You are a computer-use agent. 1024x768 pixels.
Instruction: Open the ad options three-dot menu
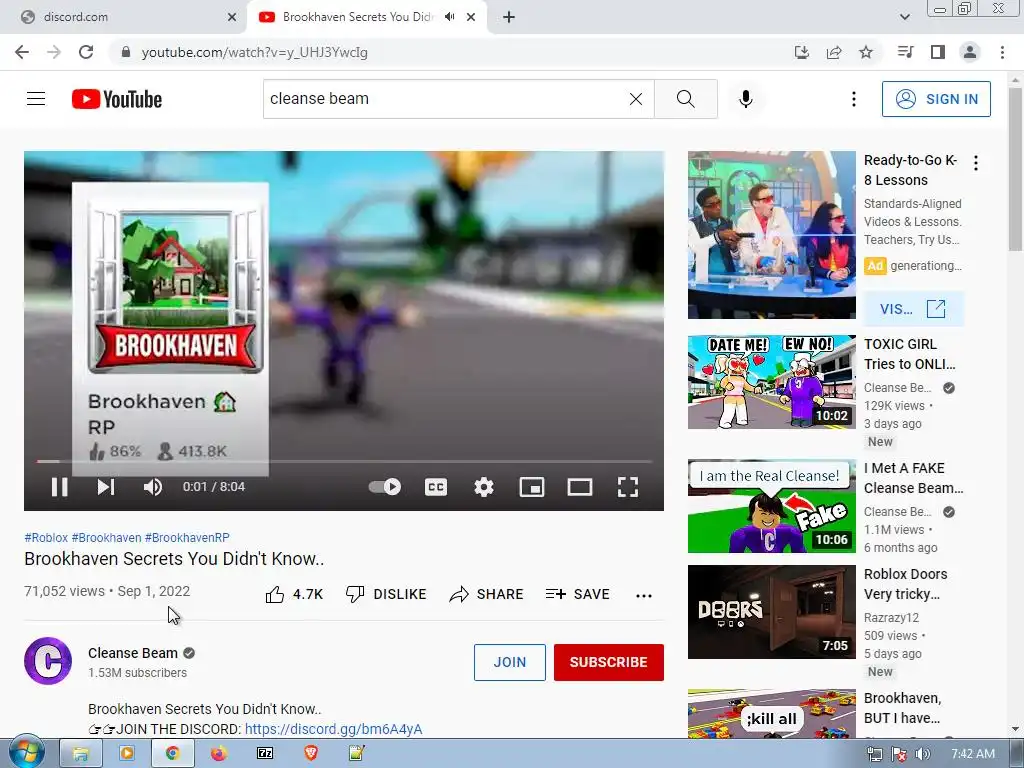pyautogui.click(x=976, y=163)
